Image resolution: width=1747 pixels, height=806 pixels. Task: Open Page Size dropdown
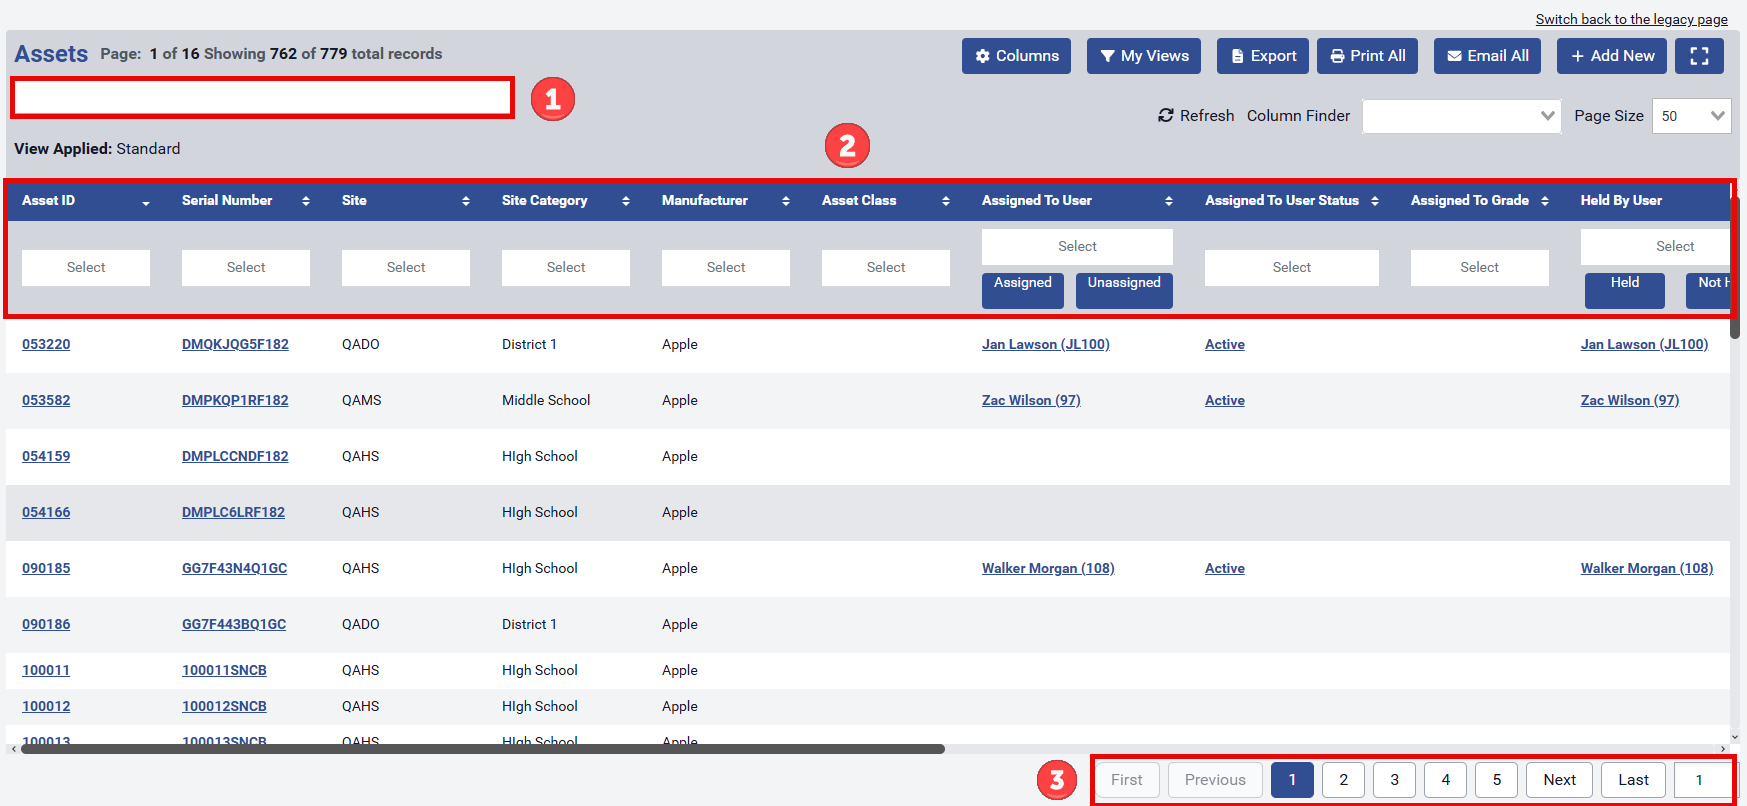(1691, 116)
